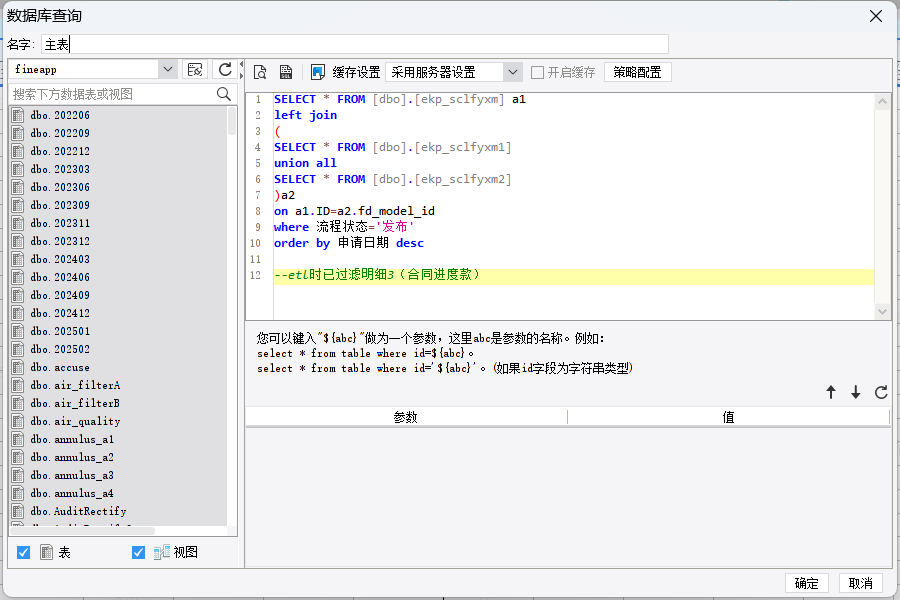This screenshot has height=600, width=900.
Task: Click SQL editor scroll up arrow
Action: [882, 101]
